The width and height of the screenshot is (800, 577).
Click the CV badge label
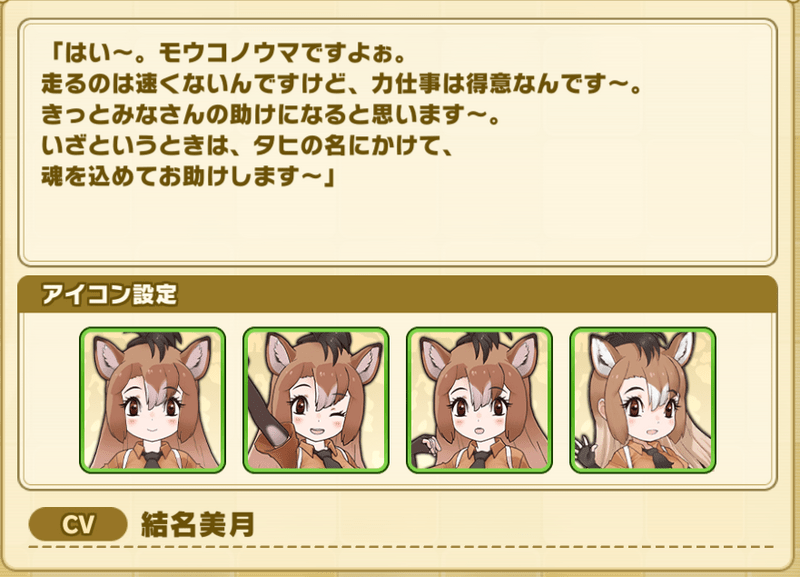[x=78, y=524]
